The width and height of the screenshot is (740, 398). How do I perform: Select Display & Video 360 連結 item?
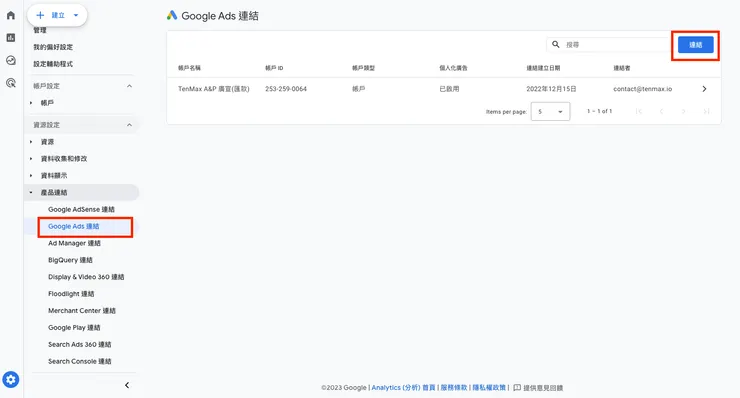click(x=86, y=277)
